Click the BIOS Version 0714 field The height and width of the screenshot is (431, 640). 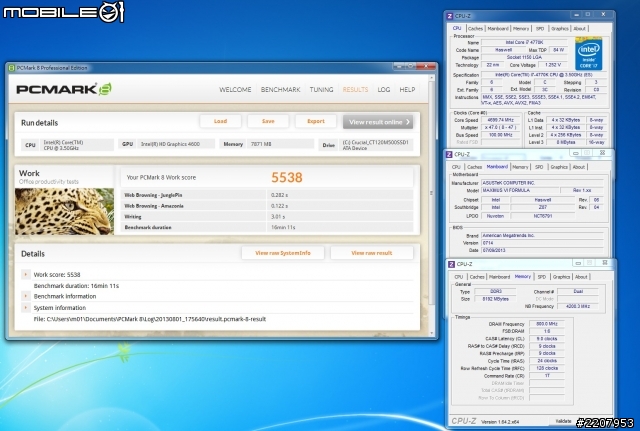[x=542, y=243]
